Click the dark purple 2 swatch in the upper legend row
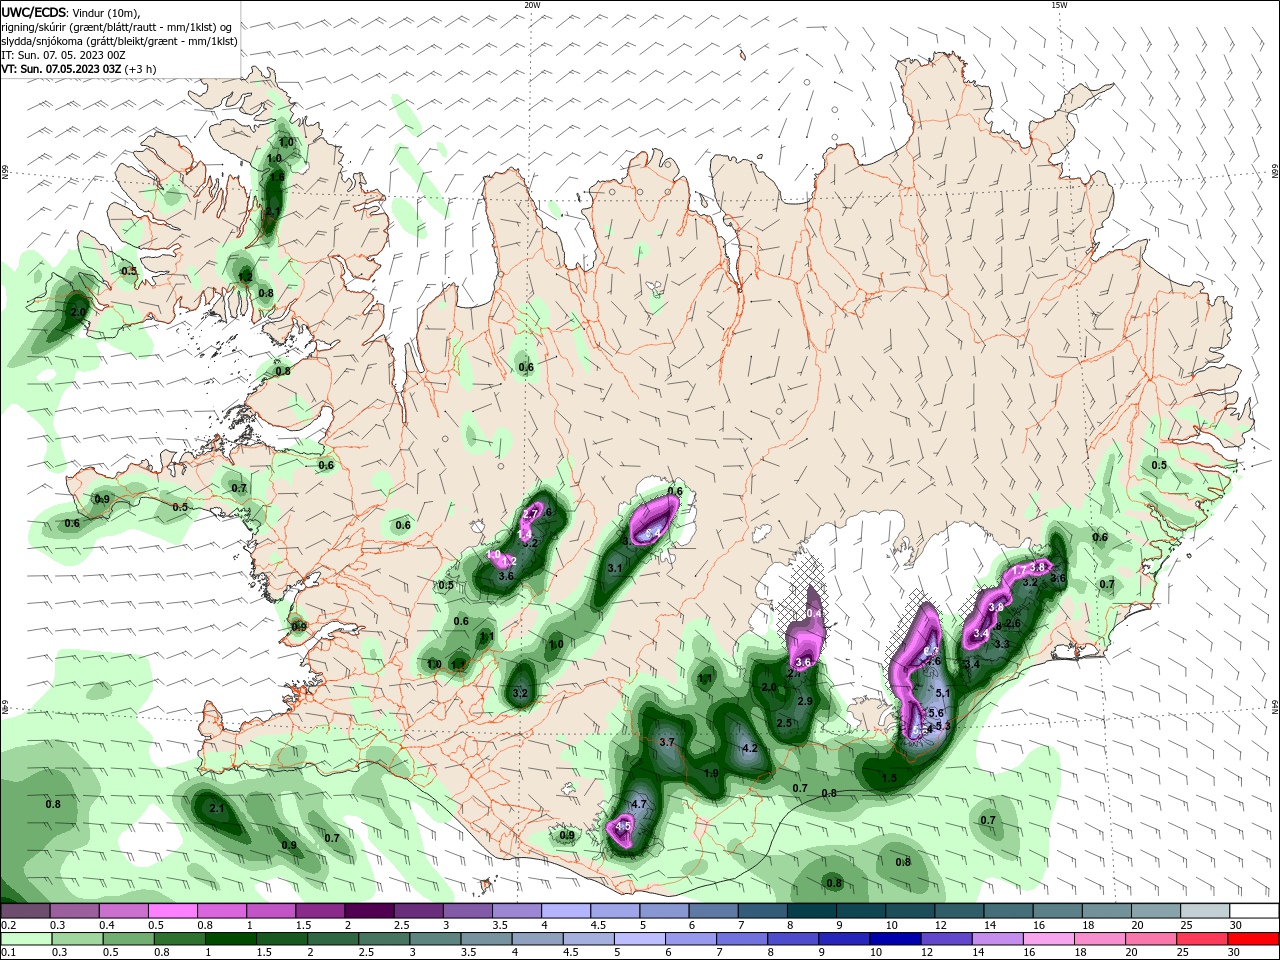 pos(369,911)
